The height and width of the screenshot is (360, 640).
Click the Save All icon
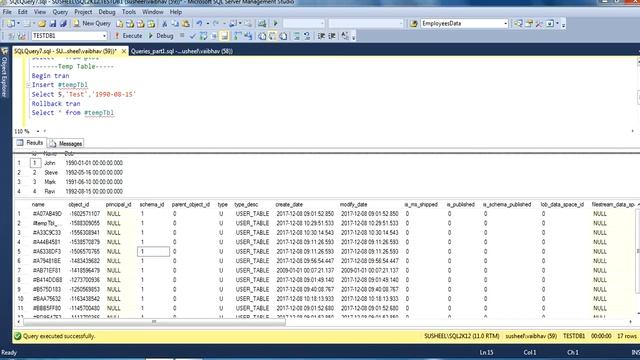tap(63, 24)
